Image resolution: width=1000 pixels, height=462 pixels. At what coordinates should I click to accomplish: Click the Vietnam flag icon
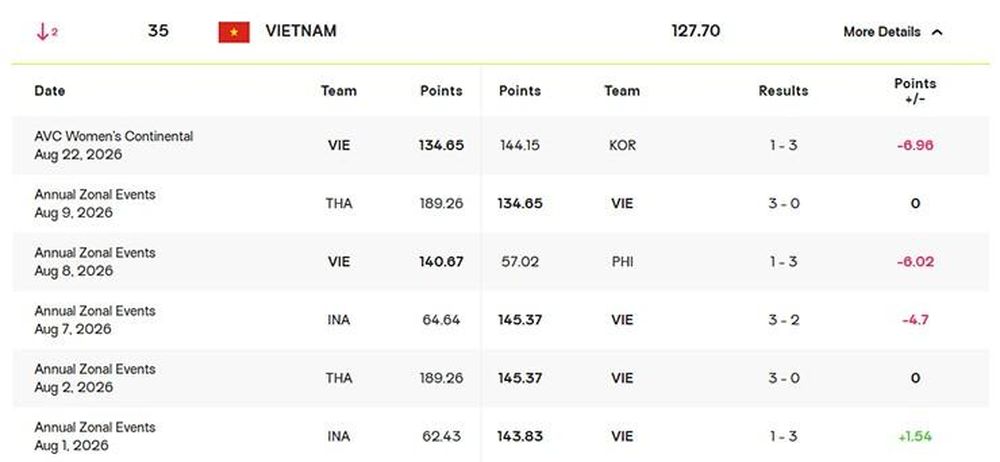pos(234,32)
